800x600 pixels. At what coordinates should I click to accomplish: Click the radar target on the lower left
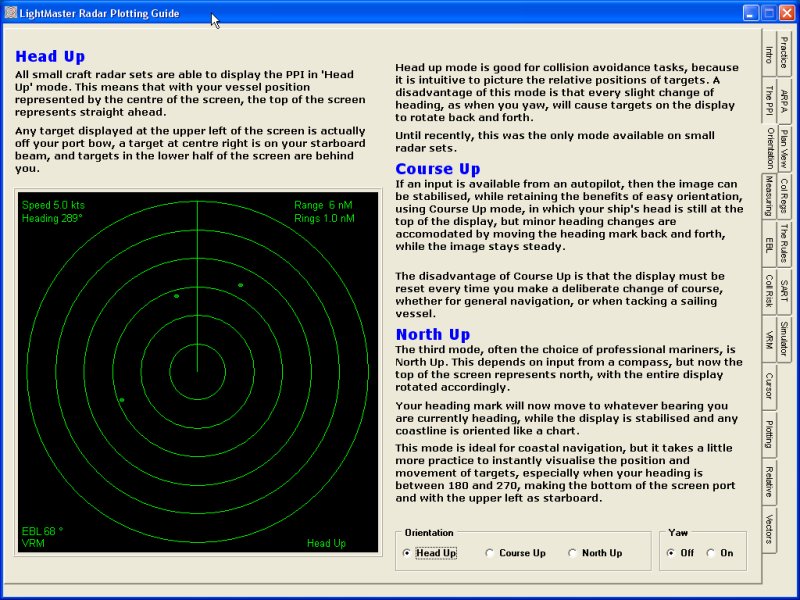coord(122,400)
